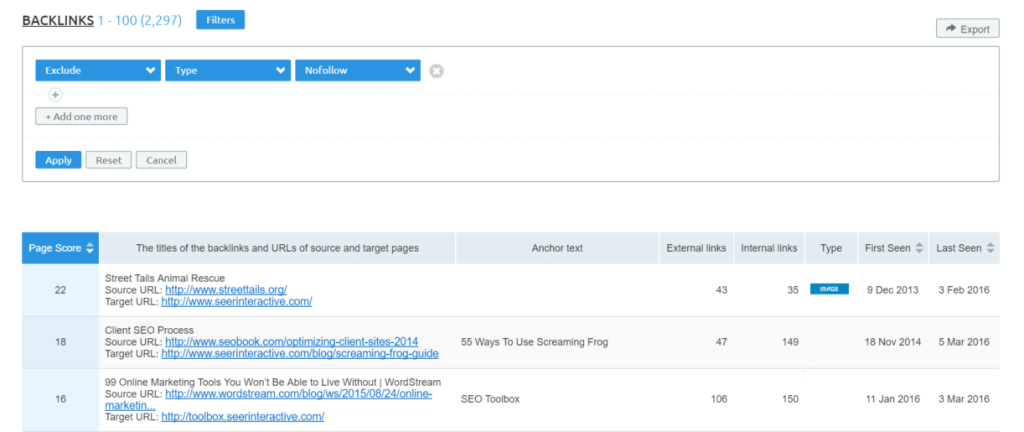Reset the filter settings

[x=108, y=160]
